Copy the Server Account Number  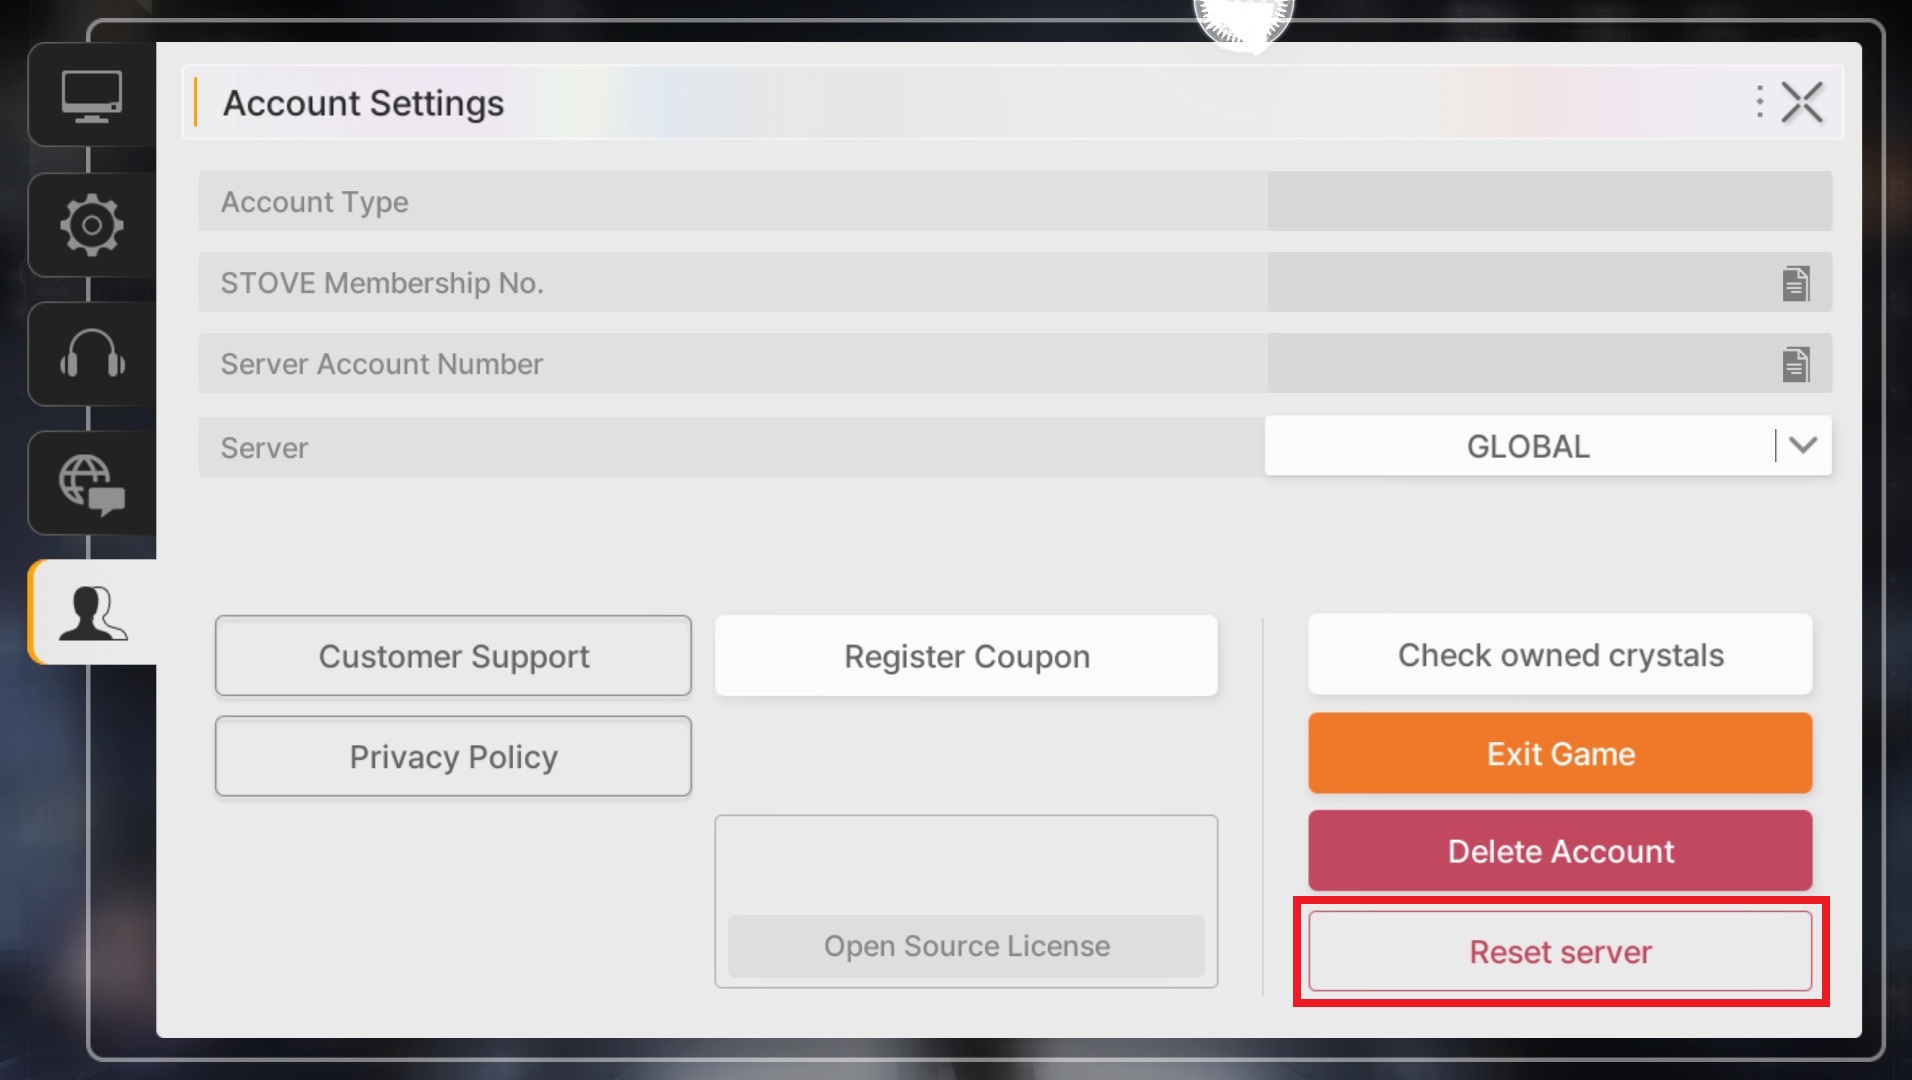pyautogui.click(x=1795, y=364)
